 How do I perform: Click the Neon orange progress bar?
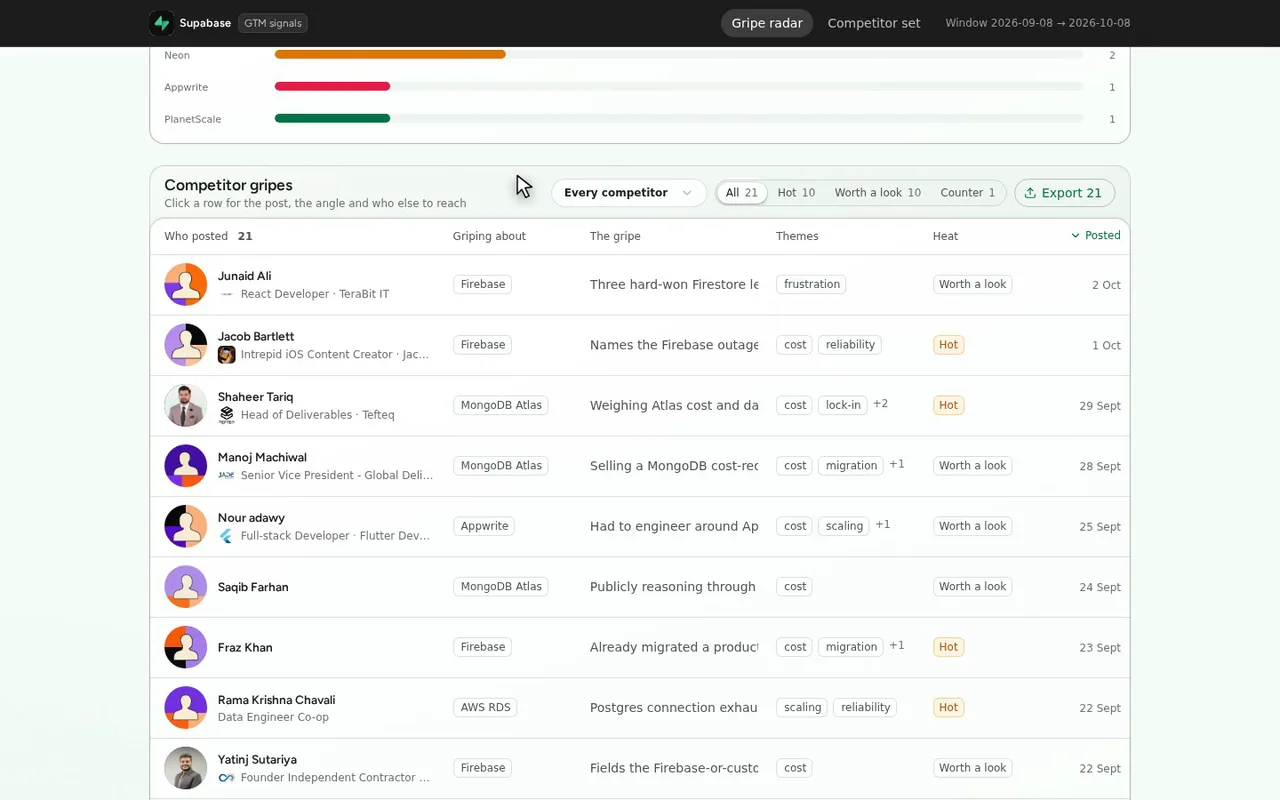[390, 55]
